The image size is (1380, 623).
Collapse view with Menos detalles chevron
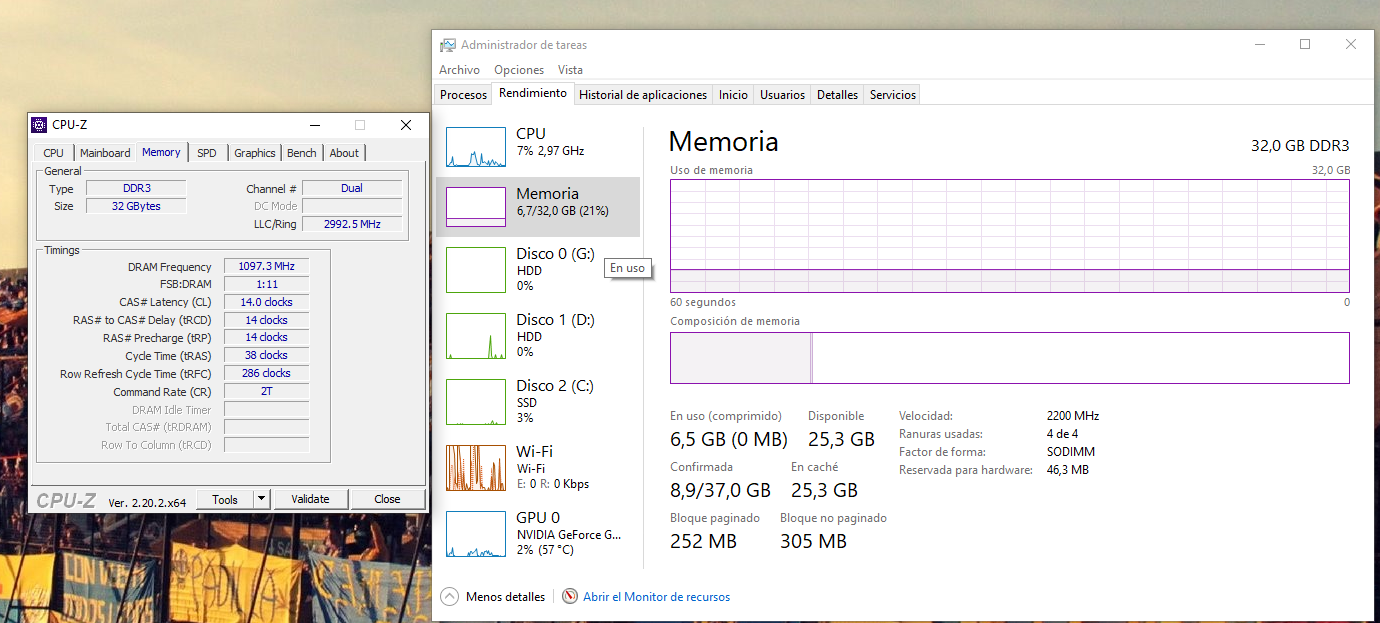tap(449, 596)
